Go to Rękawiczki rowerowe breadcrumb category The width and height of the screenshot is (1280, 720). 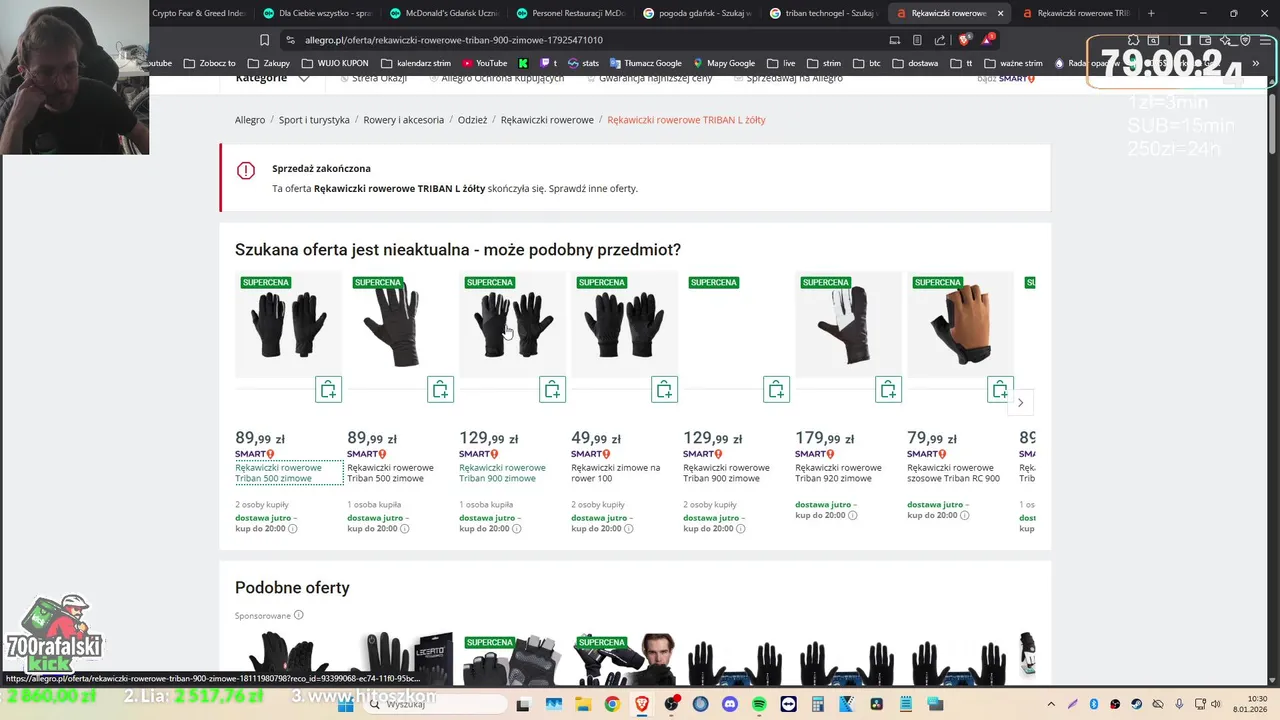(547, 120)
